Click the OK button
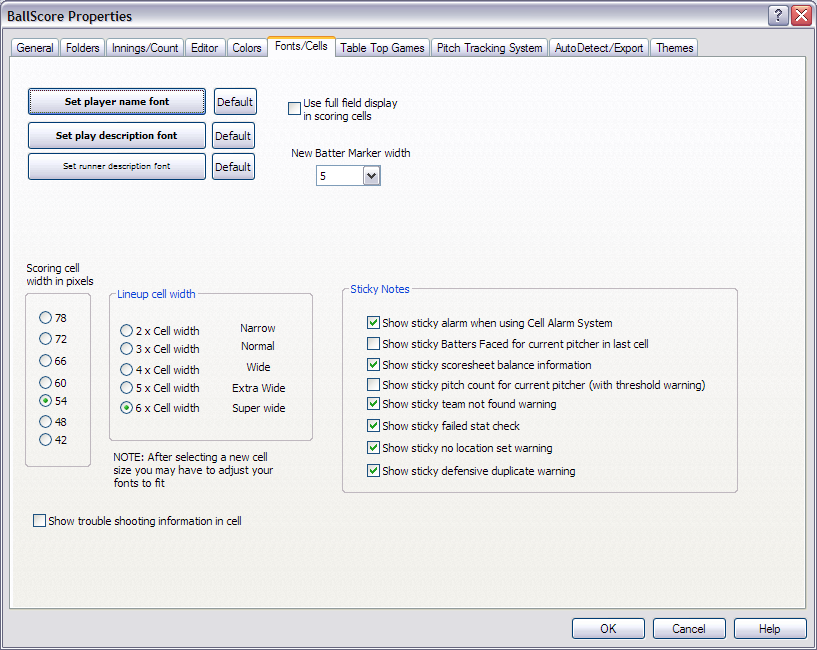This screenshot has height=650, width=817. point(608,629)
